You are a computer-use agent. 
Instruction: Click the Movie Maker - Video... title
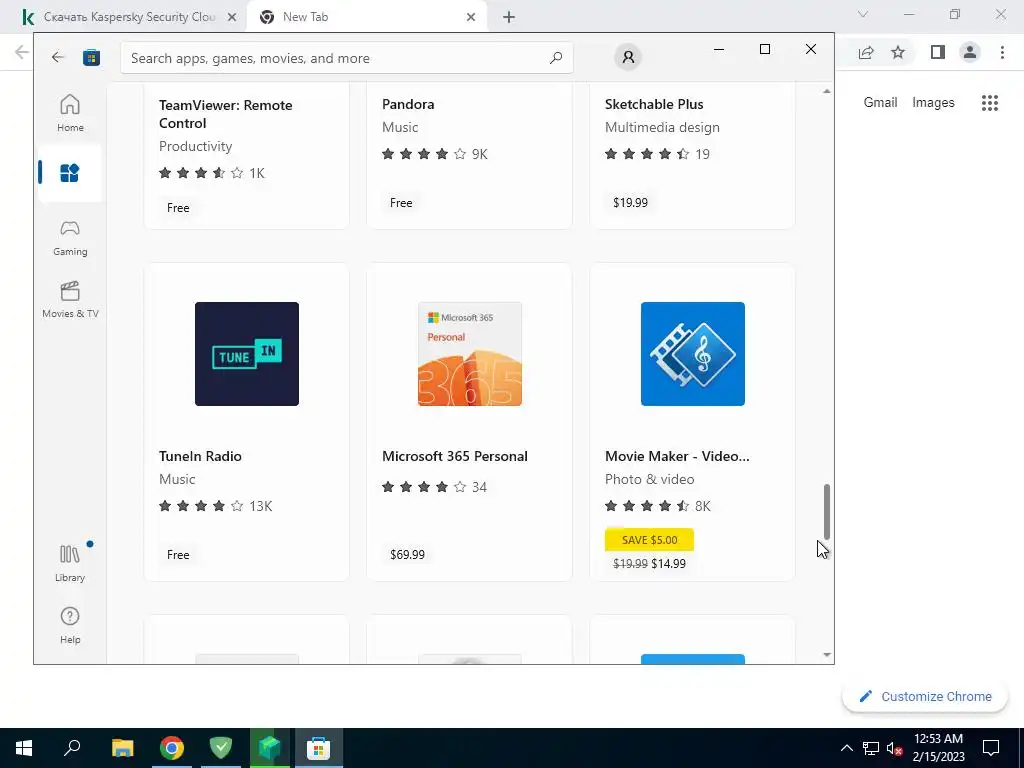pyautogui.click(x=677, y=456)
